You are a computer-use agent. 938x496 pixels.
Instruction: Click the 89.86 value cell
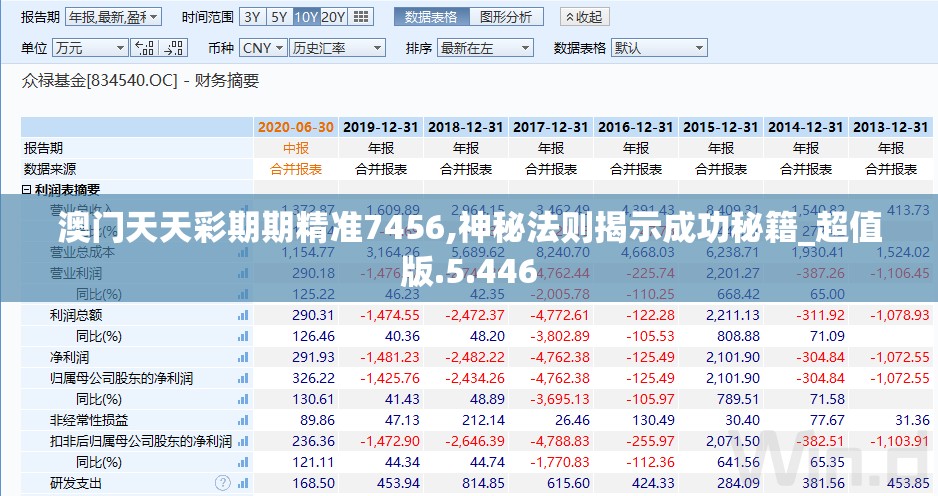tap(317, 420)
